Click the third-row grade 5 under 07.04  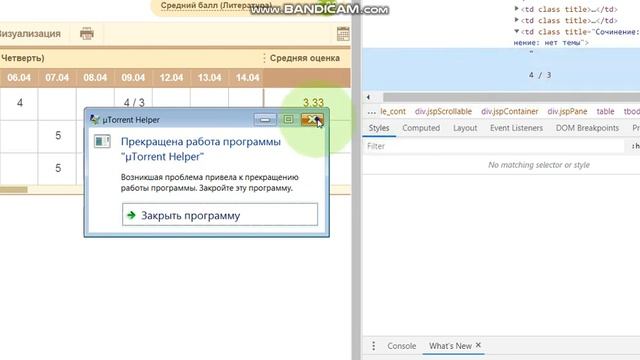(58, 168)
